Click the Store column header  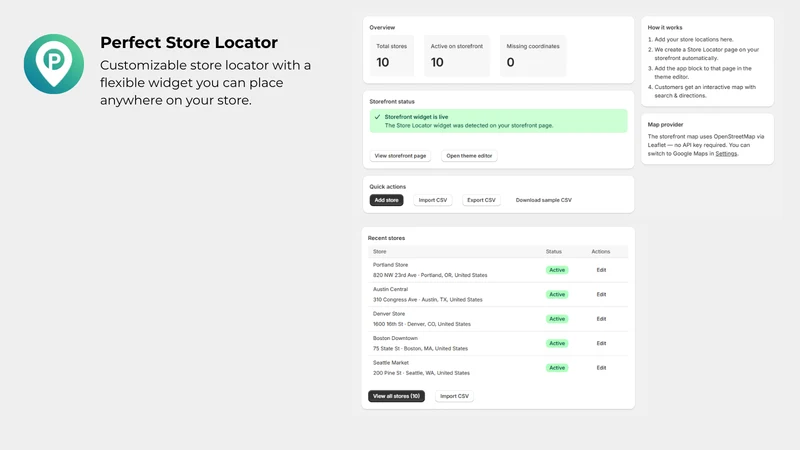pyautogui.click(x=380, y=252)
